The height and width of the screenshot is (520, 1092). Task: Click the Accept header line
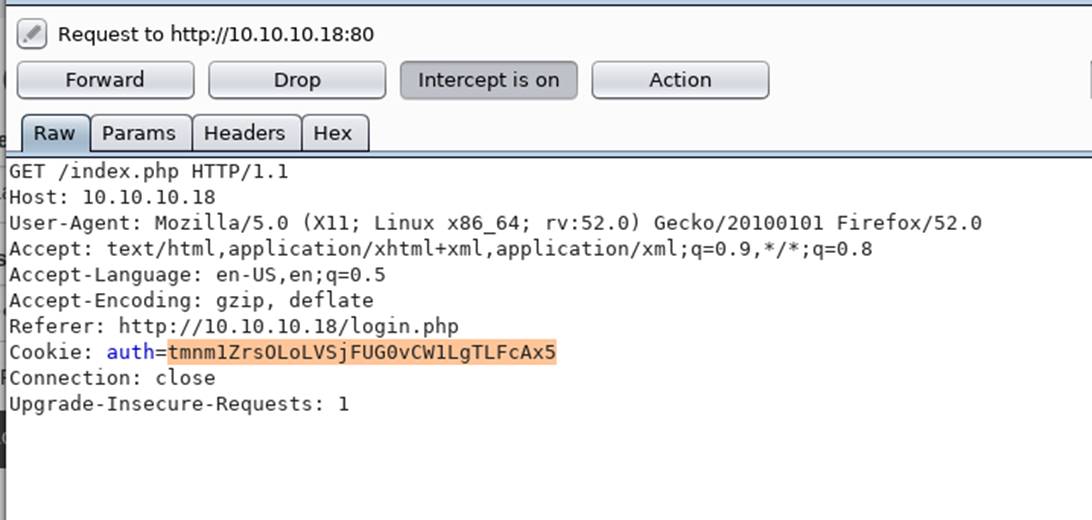(x=440, y=249)
